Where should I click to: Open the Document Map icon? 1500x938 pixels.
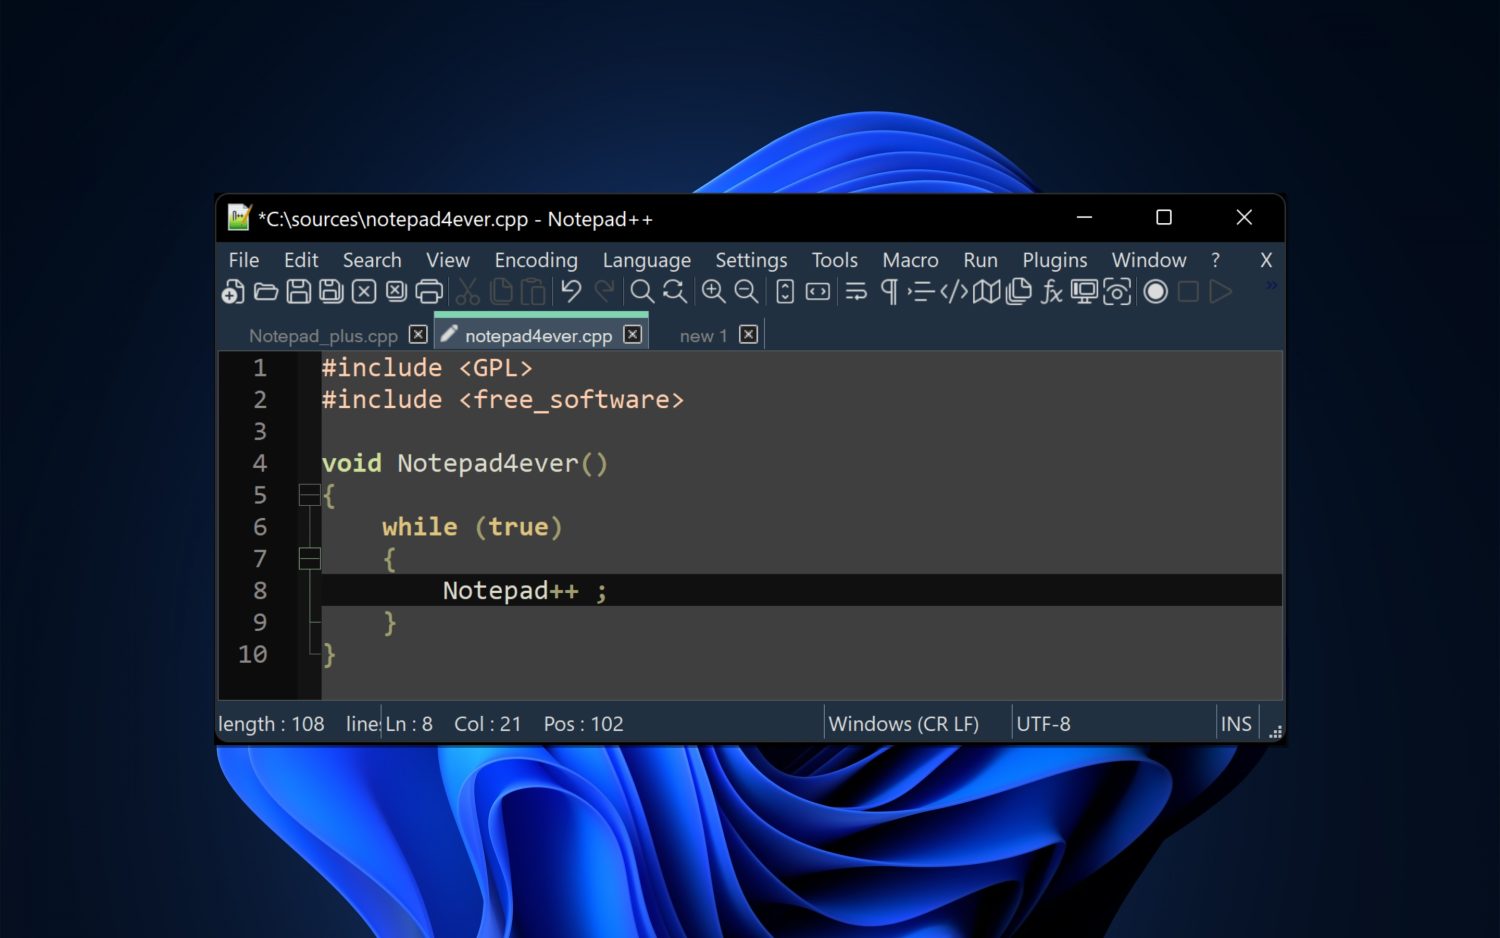987,291
